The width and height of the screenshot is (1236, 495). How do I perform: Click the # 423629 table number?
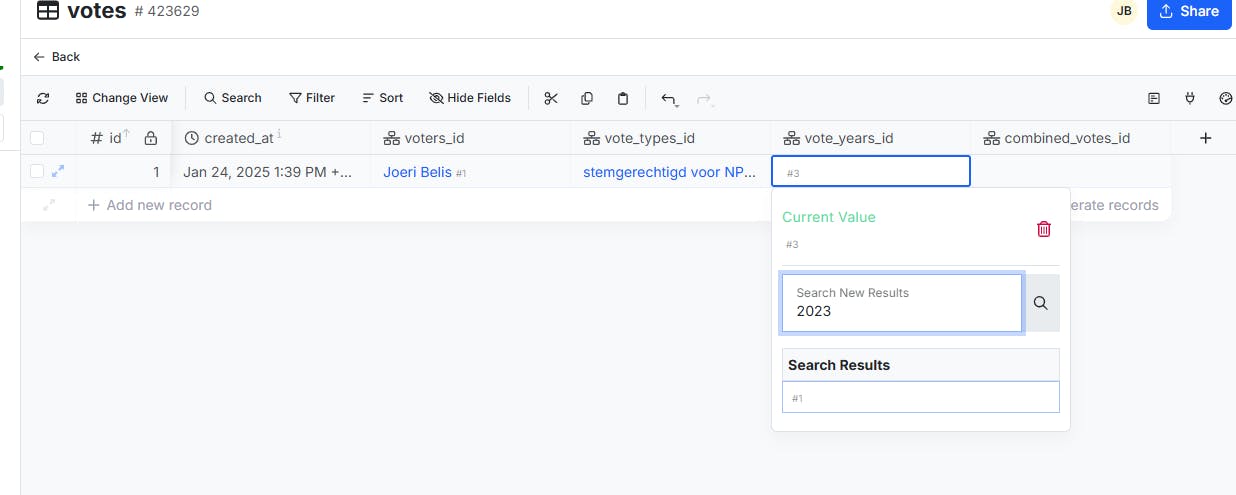coord(167,12)
